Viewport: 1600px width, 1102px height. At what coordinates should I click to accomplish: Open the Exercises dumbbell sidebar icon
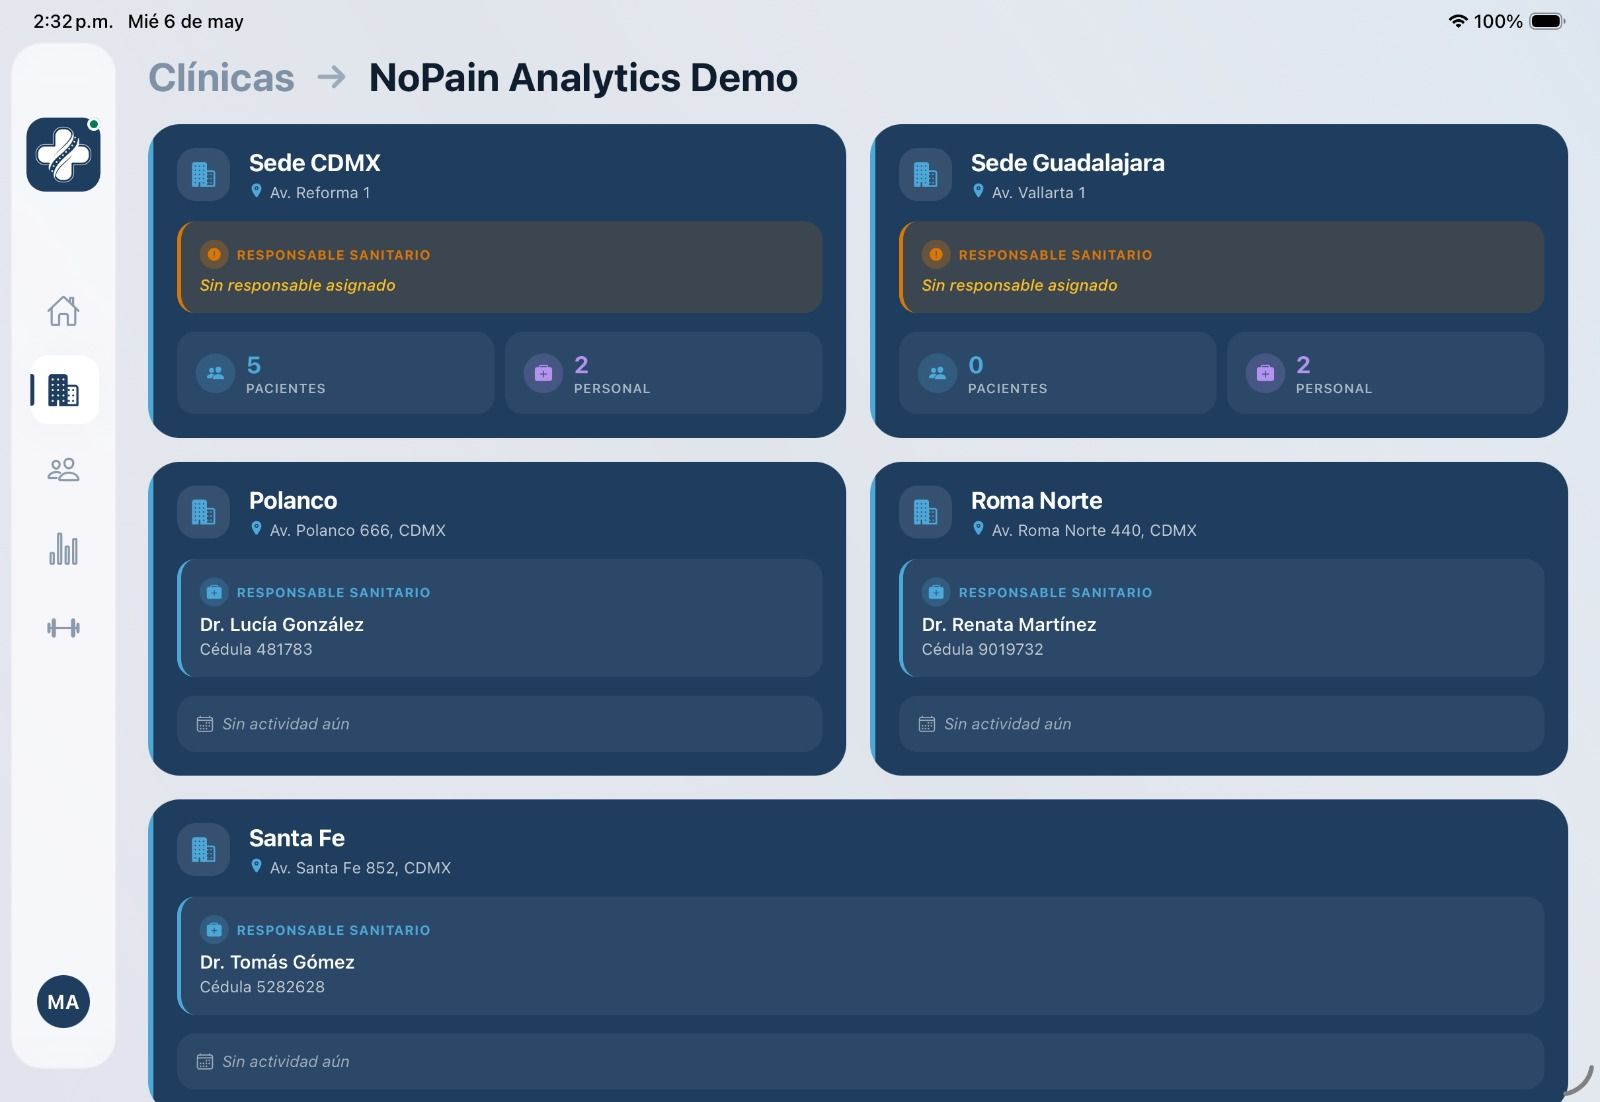[x=63, y=628]
